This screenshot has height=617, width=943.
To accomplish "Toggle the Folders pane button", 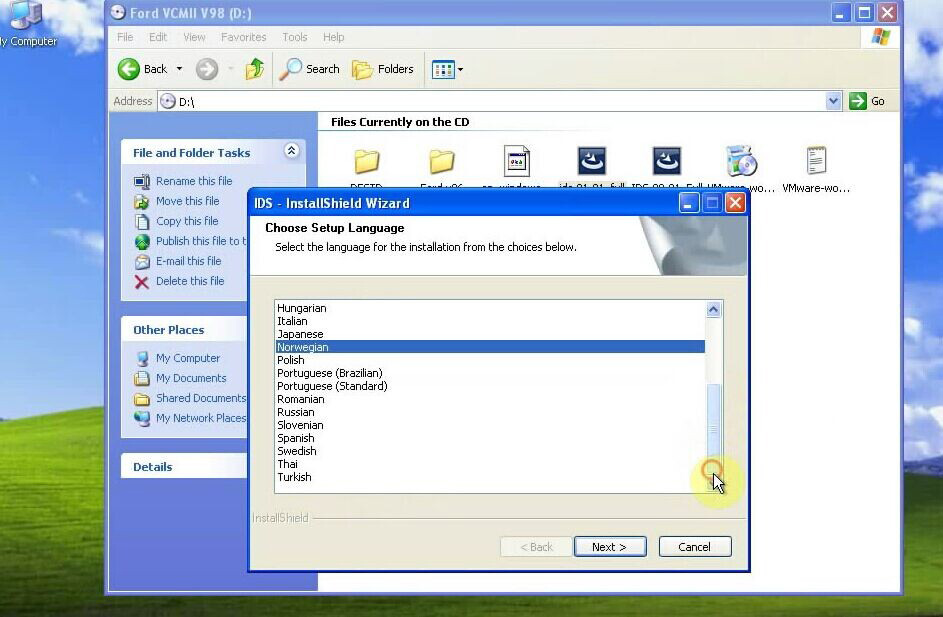I will [x=382, y=69].
